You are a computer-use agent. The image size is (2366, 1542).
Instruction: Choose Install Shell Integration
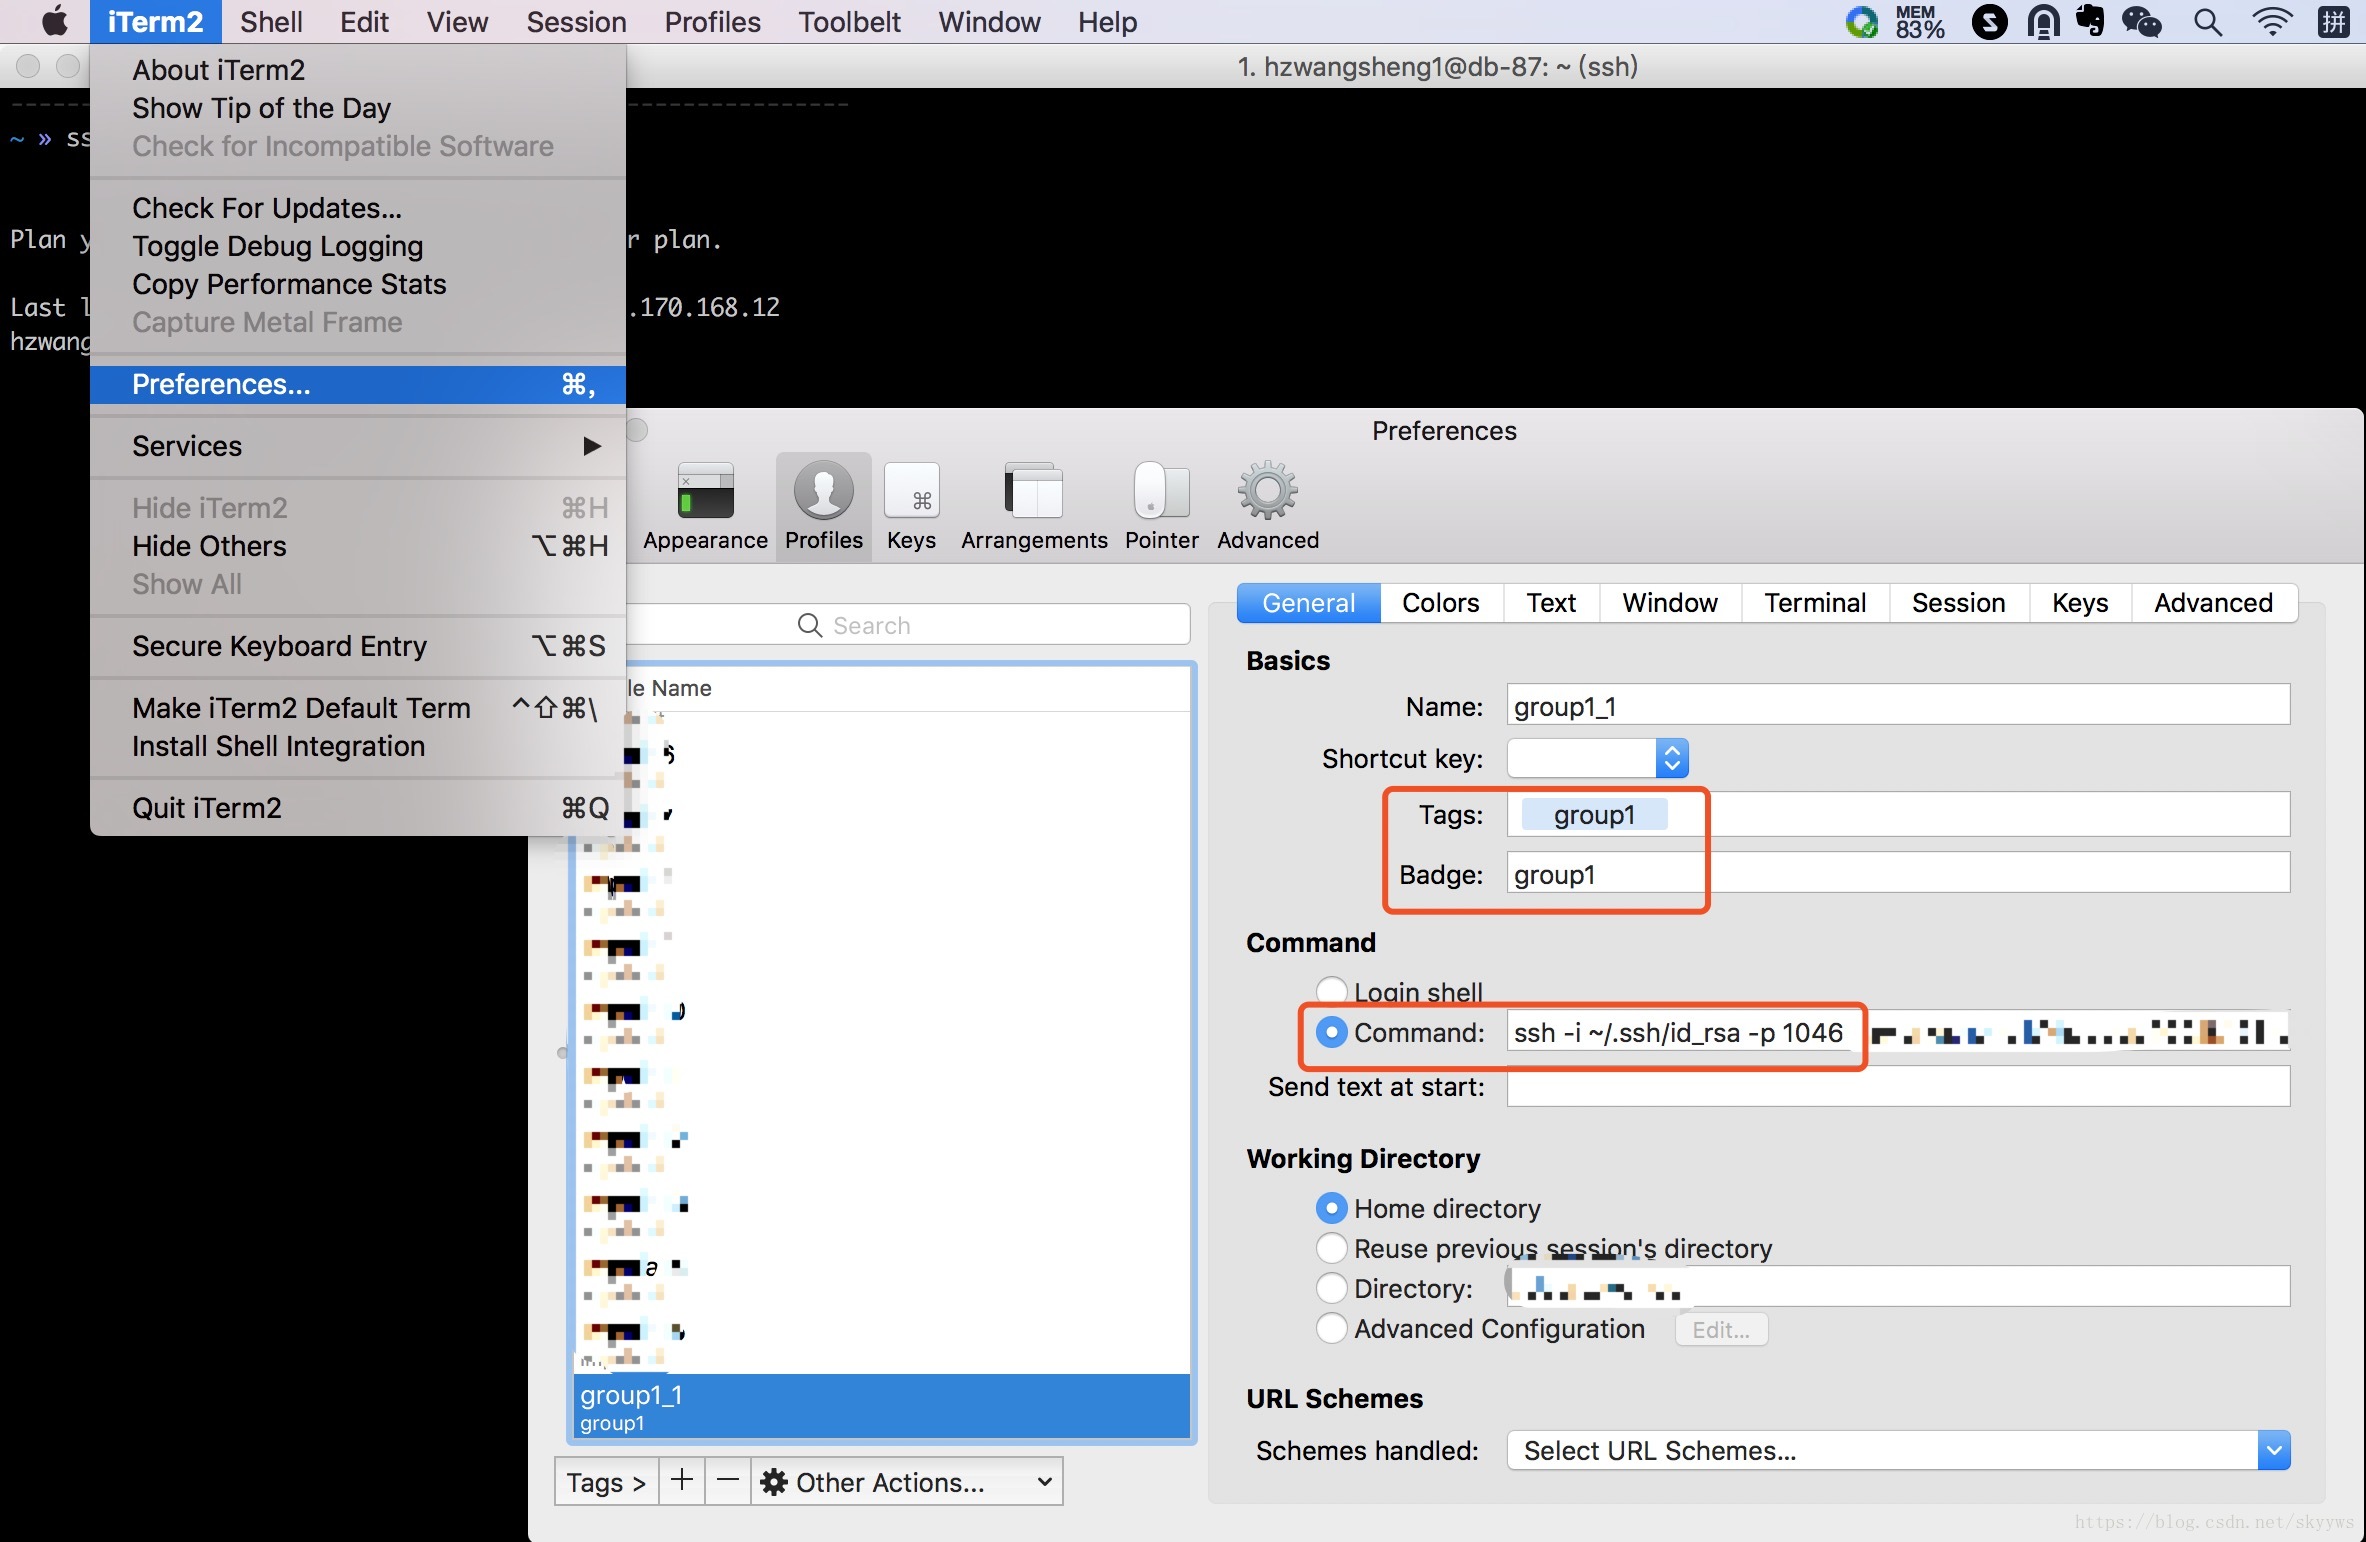[357, 746]
